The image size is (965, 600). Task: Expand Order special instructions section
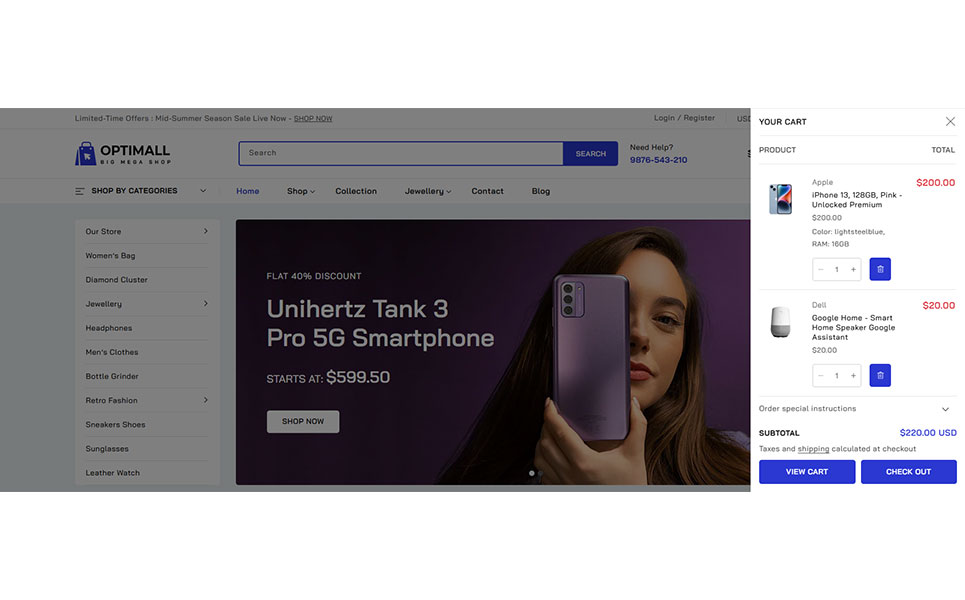tap(945, 409)
